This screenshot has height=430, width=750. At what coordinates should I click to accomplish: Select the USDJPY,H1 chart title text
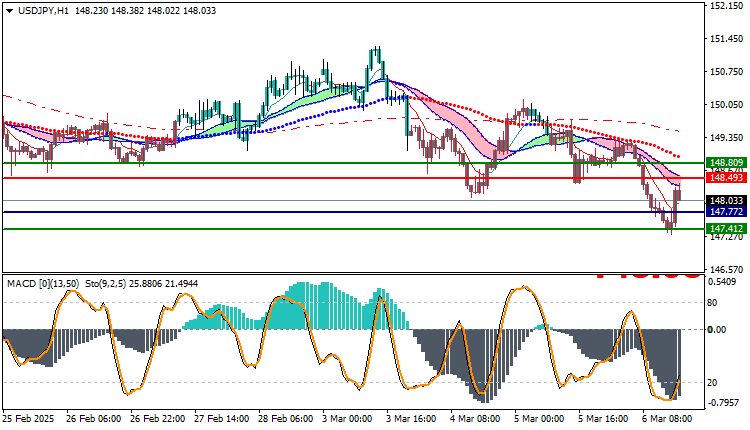point(44,11)
